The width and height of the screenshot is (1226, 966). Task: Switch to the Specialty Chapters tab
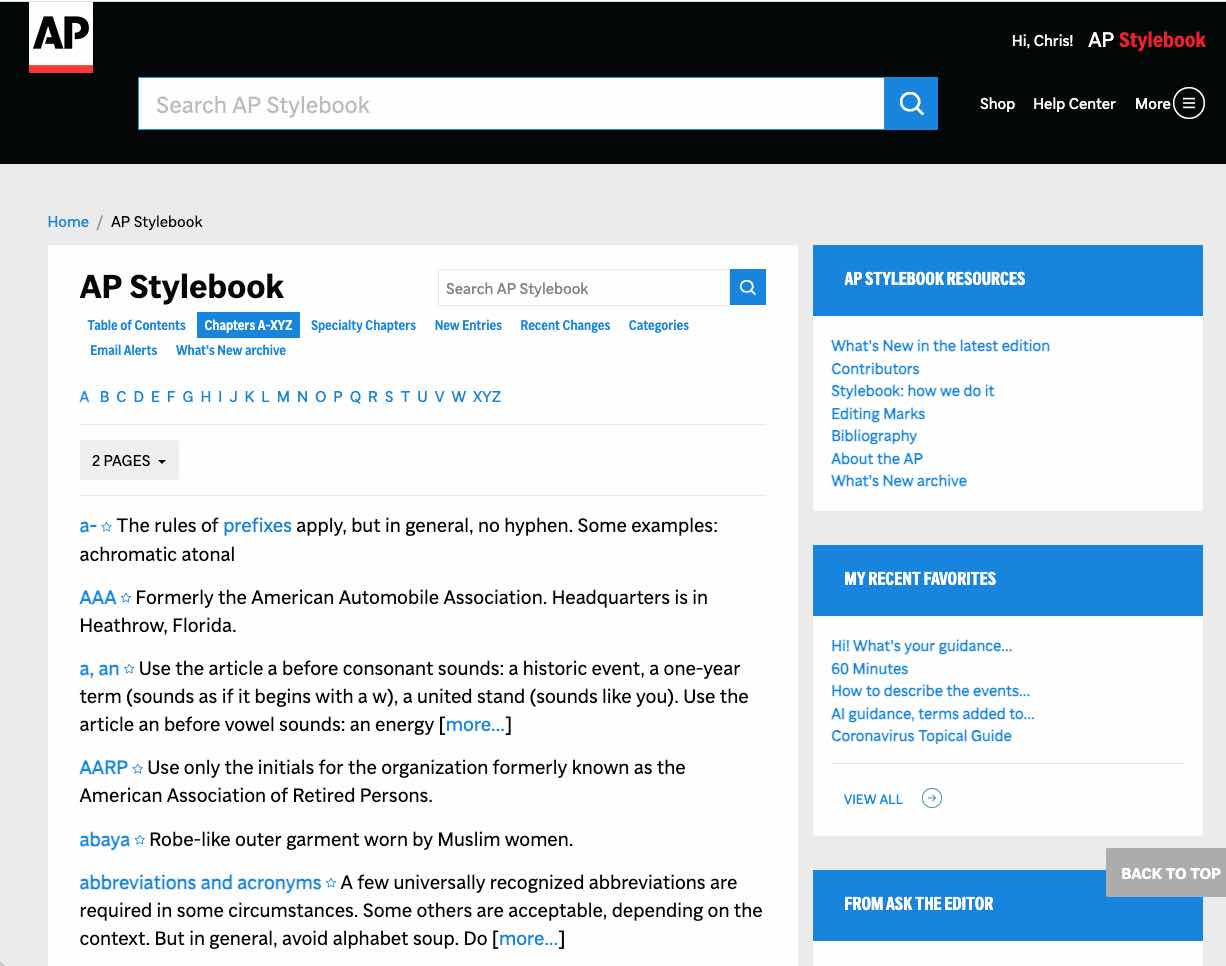(x=363, y=325)
